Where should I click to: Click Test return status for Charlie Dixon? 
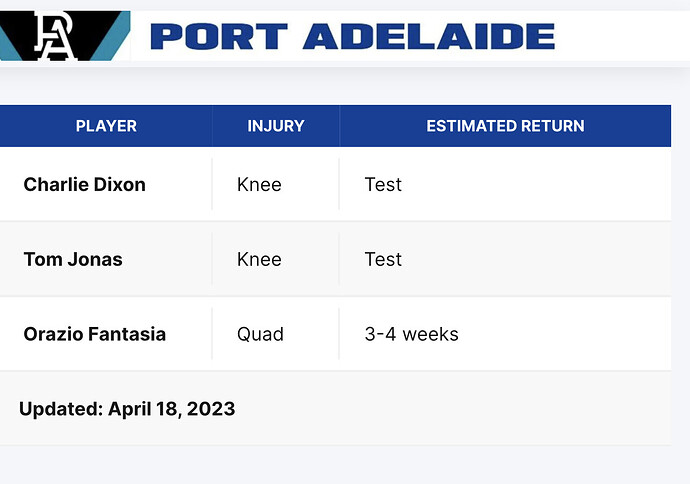point(383,184)
